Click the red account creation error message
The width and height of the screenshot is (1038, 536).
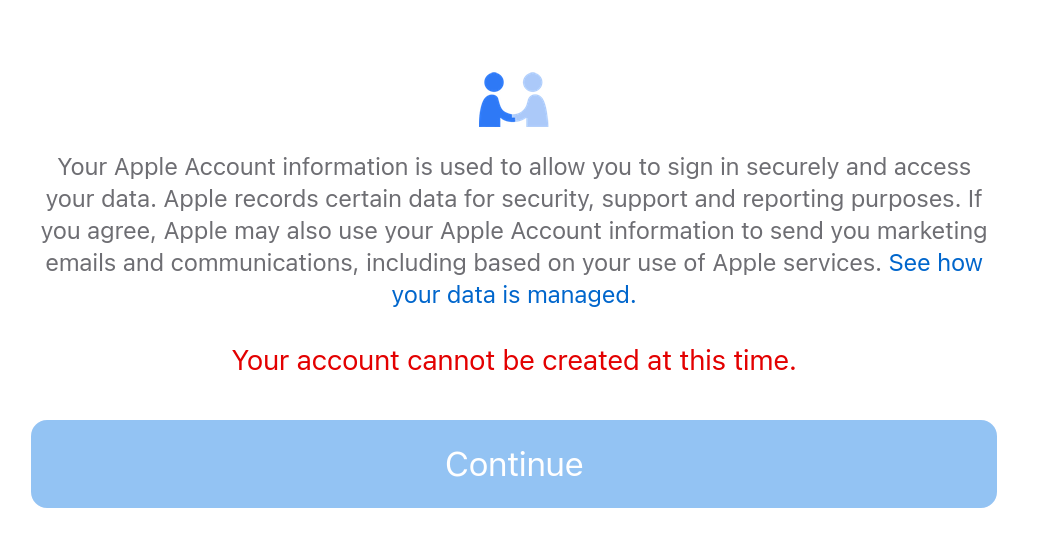click(x=514, y=361)
